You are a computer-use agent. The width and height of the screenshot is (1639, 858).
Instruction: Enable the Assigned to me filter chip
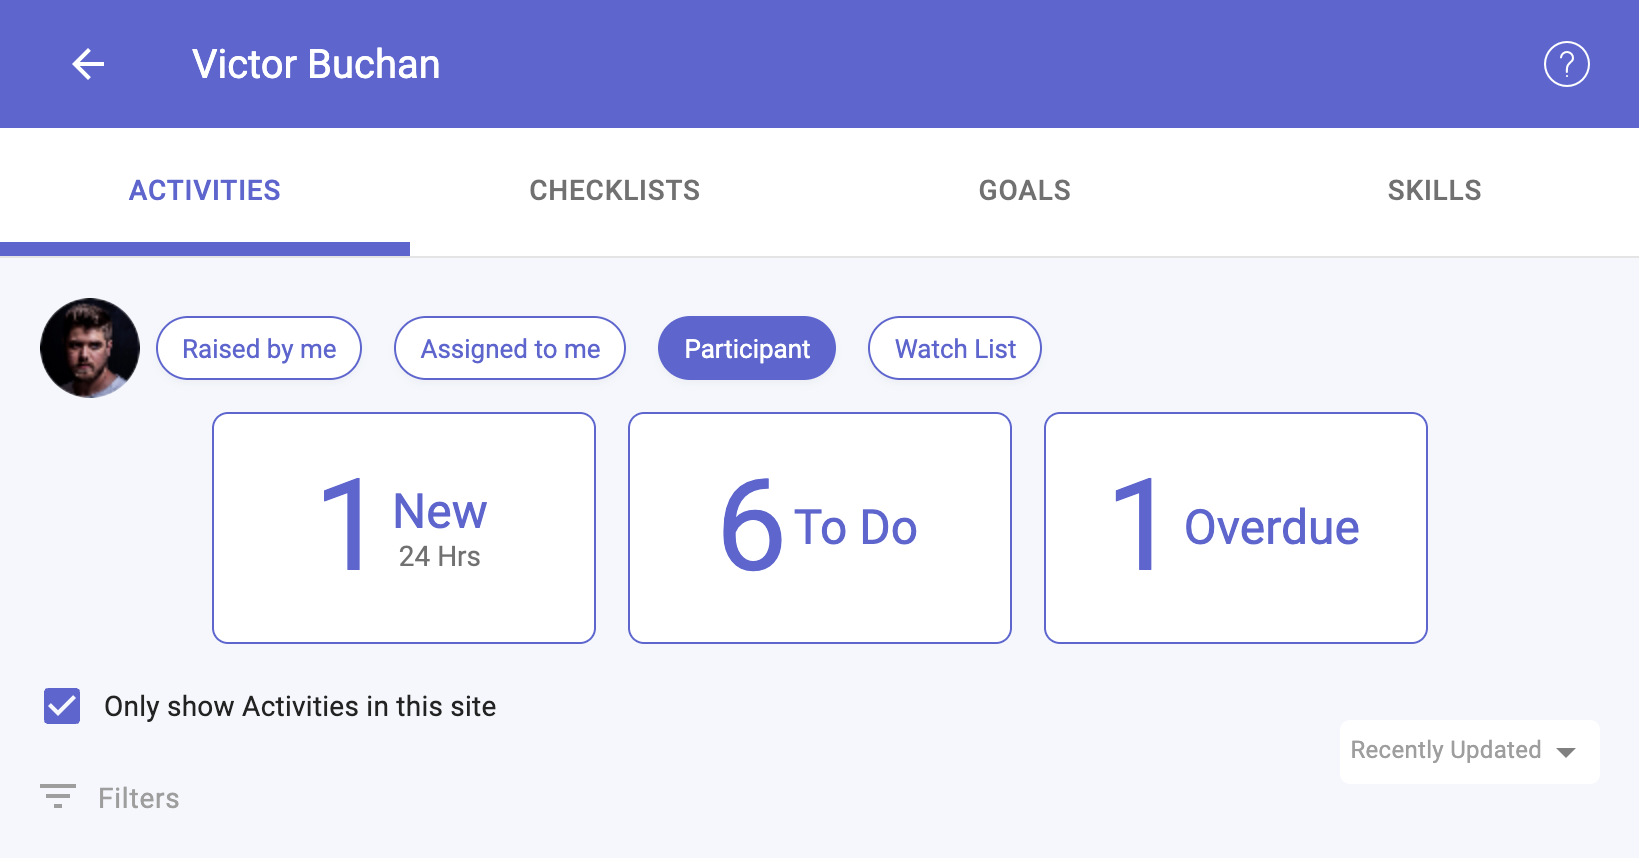pyautogui.click(x=510, y=348)
